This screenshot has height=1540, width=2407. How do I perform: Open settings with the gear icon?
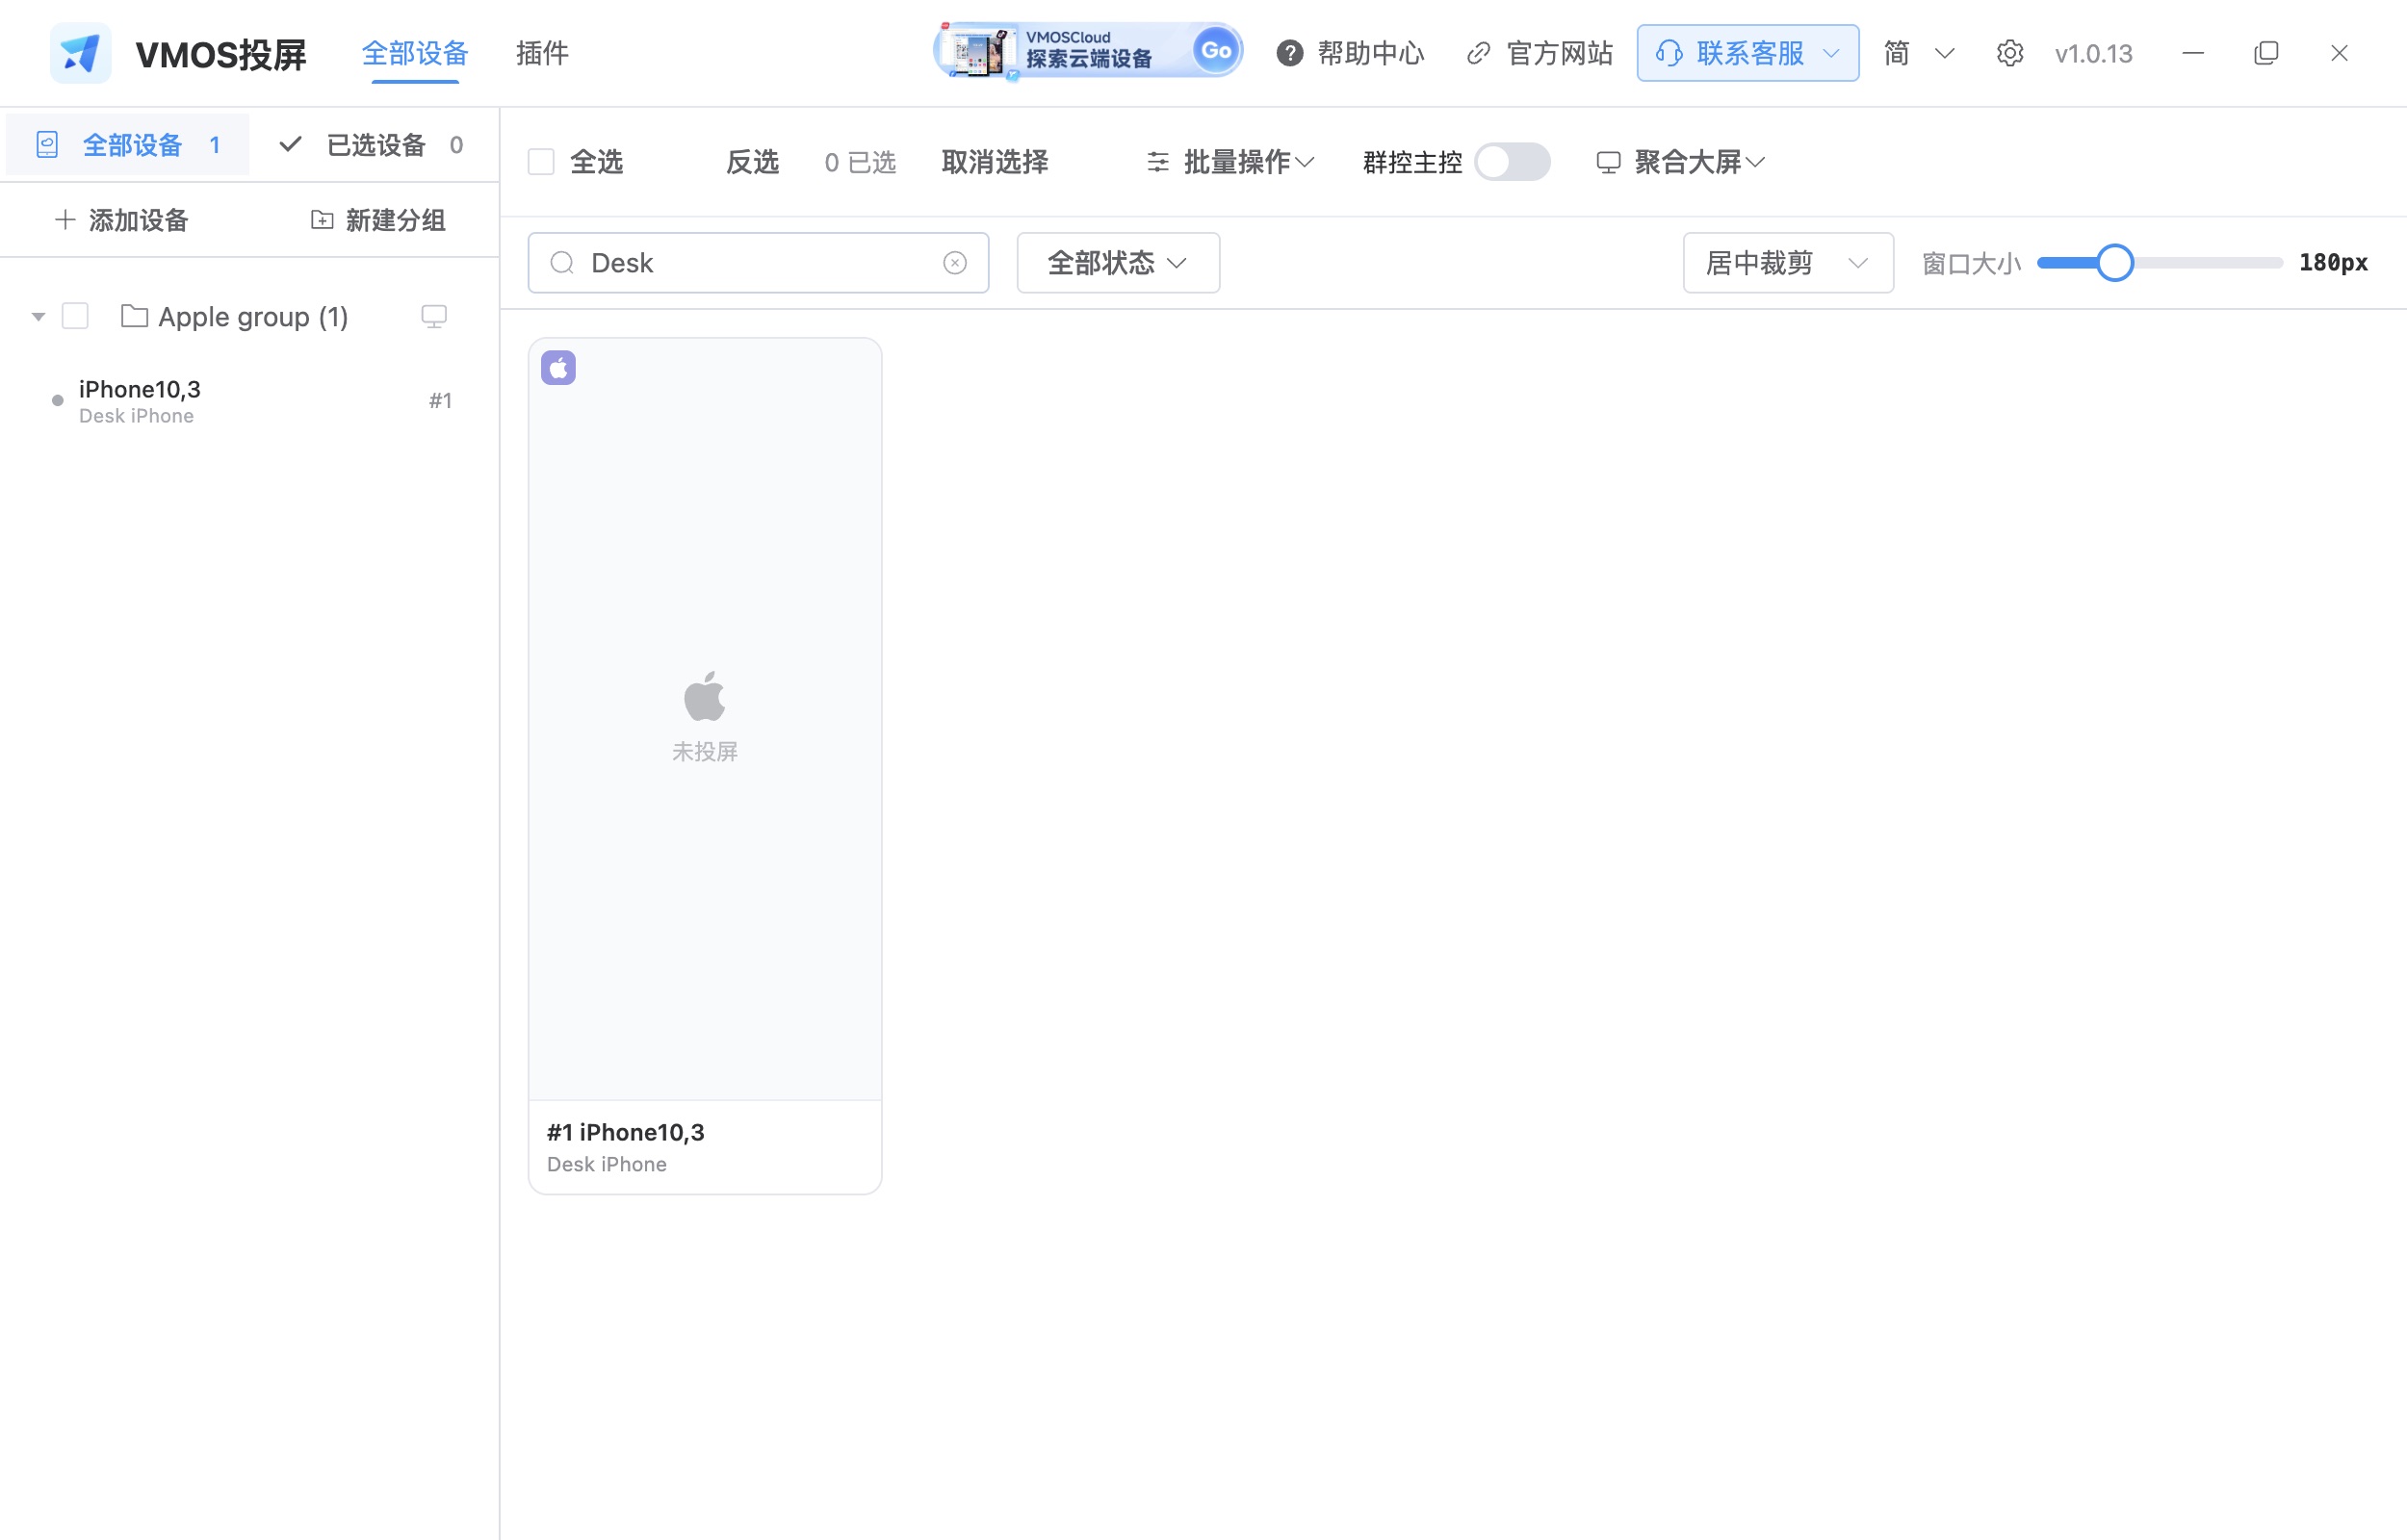pos(2009,53)
